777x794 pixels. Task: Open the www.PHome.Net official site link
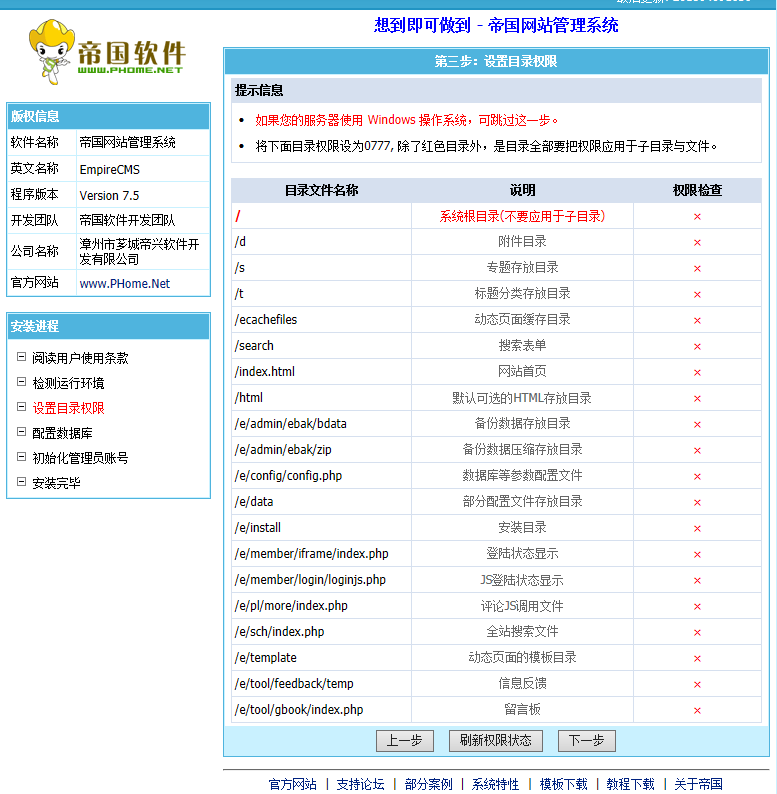125,284
